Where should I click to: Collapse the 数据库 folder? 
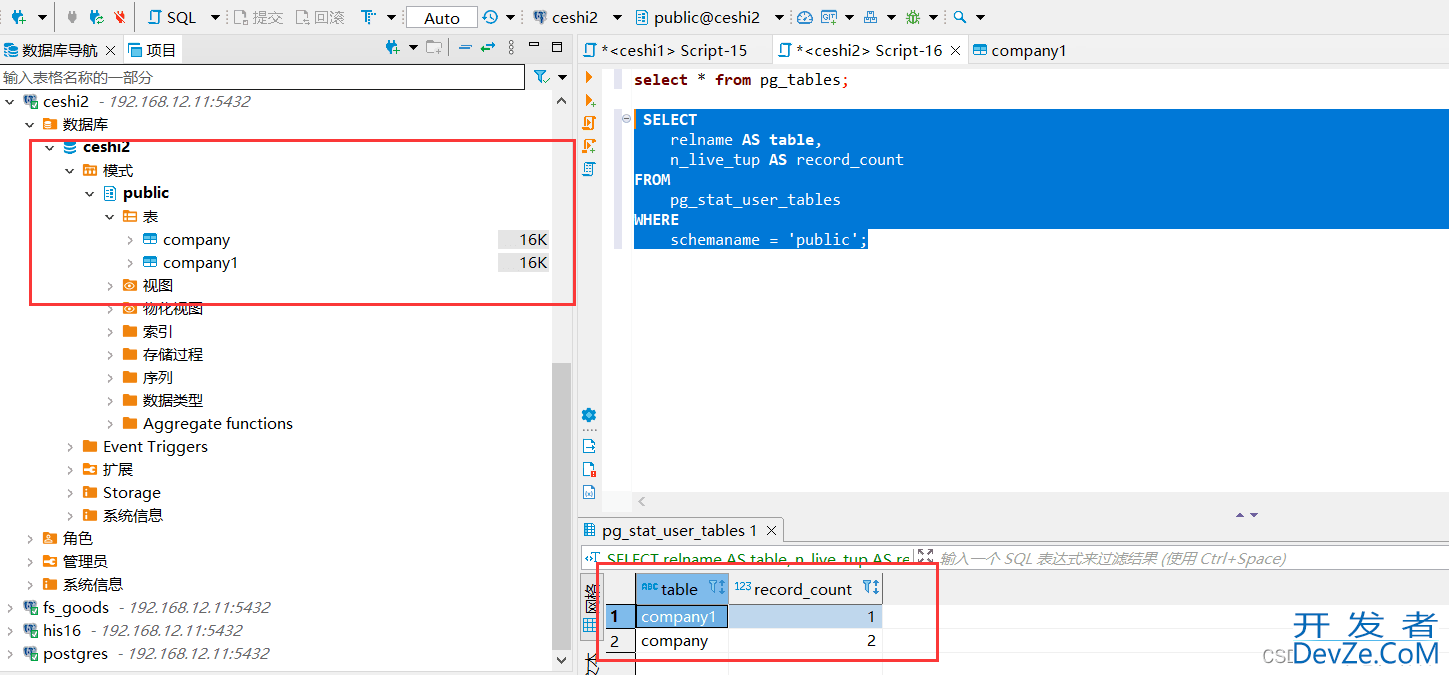29,124
